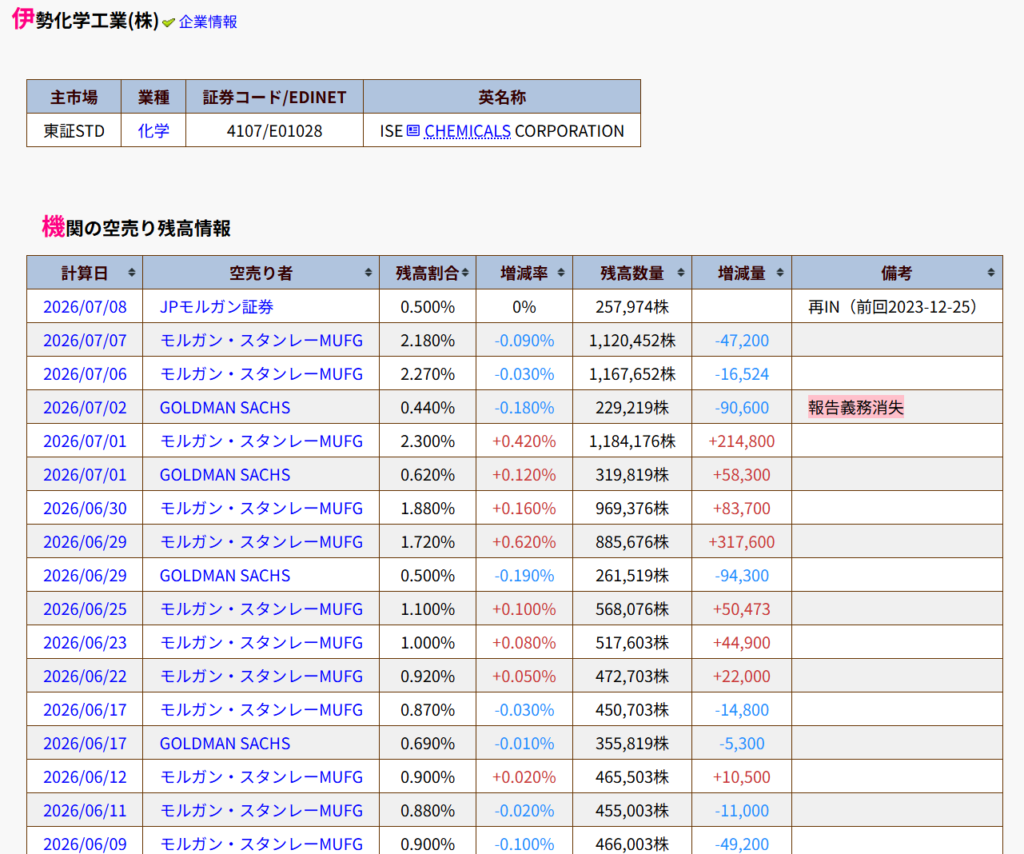Screen dimensions: 1024x854
Task: Open date link 2026/06/22
Action: [85, 676]
